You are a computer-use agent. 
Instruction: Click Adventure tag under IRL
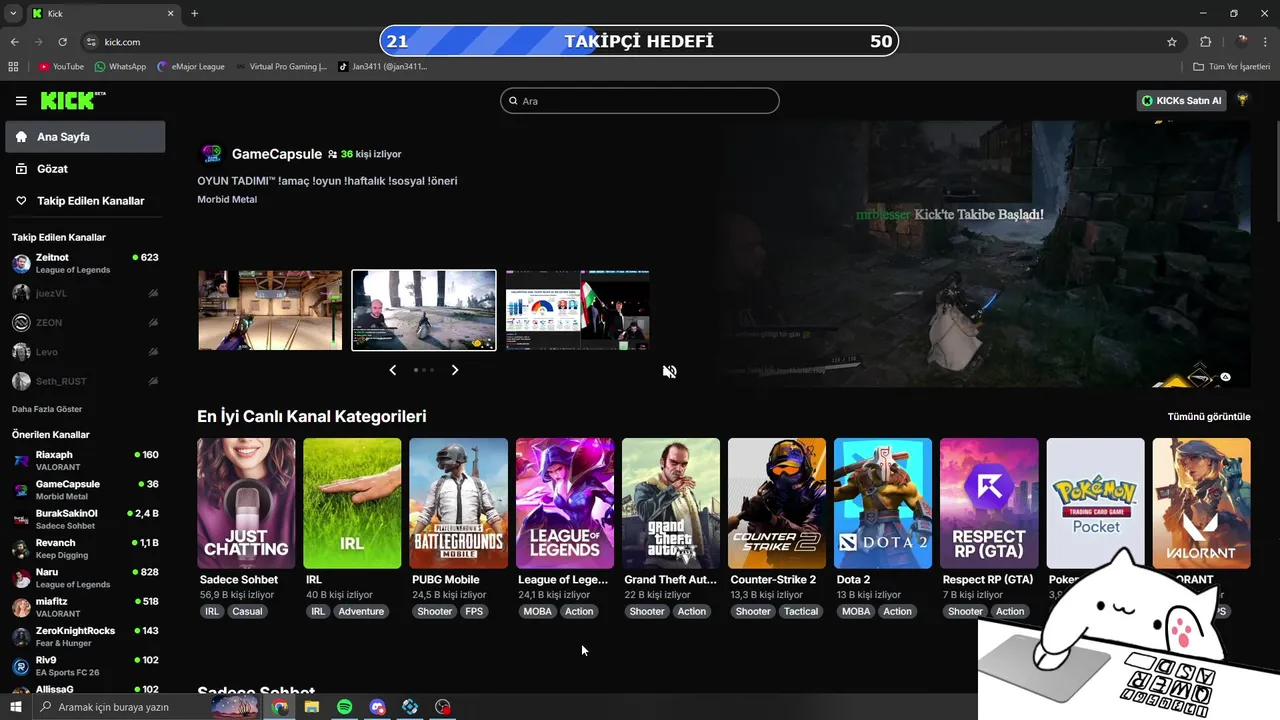(x=361, y=611)
